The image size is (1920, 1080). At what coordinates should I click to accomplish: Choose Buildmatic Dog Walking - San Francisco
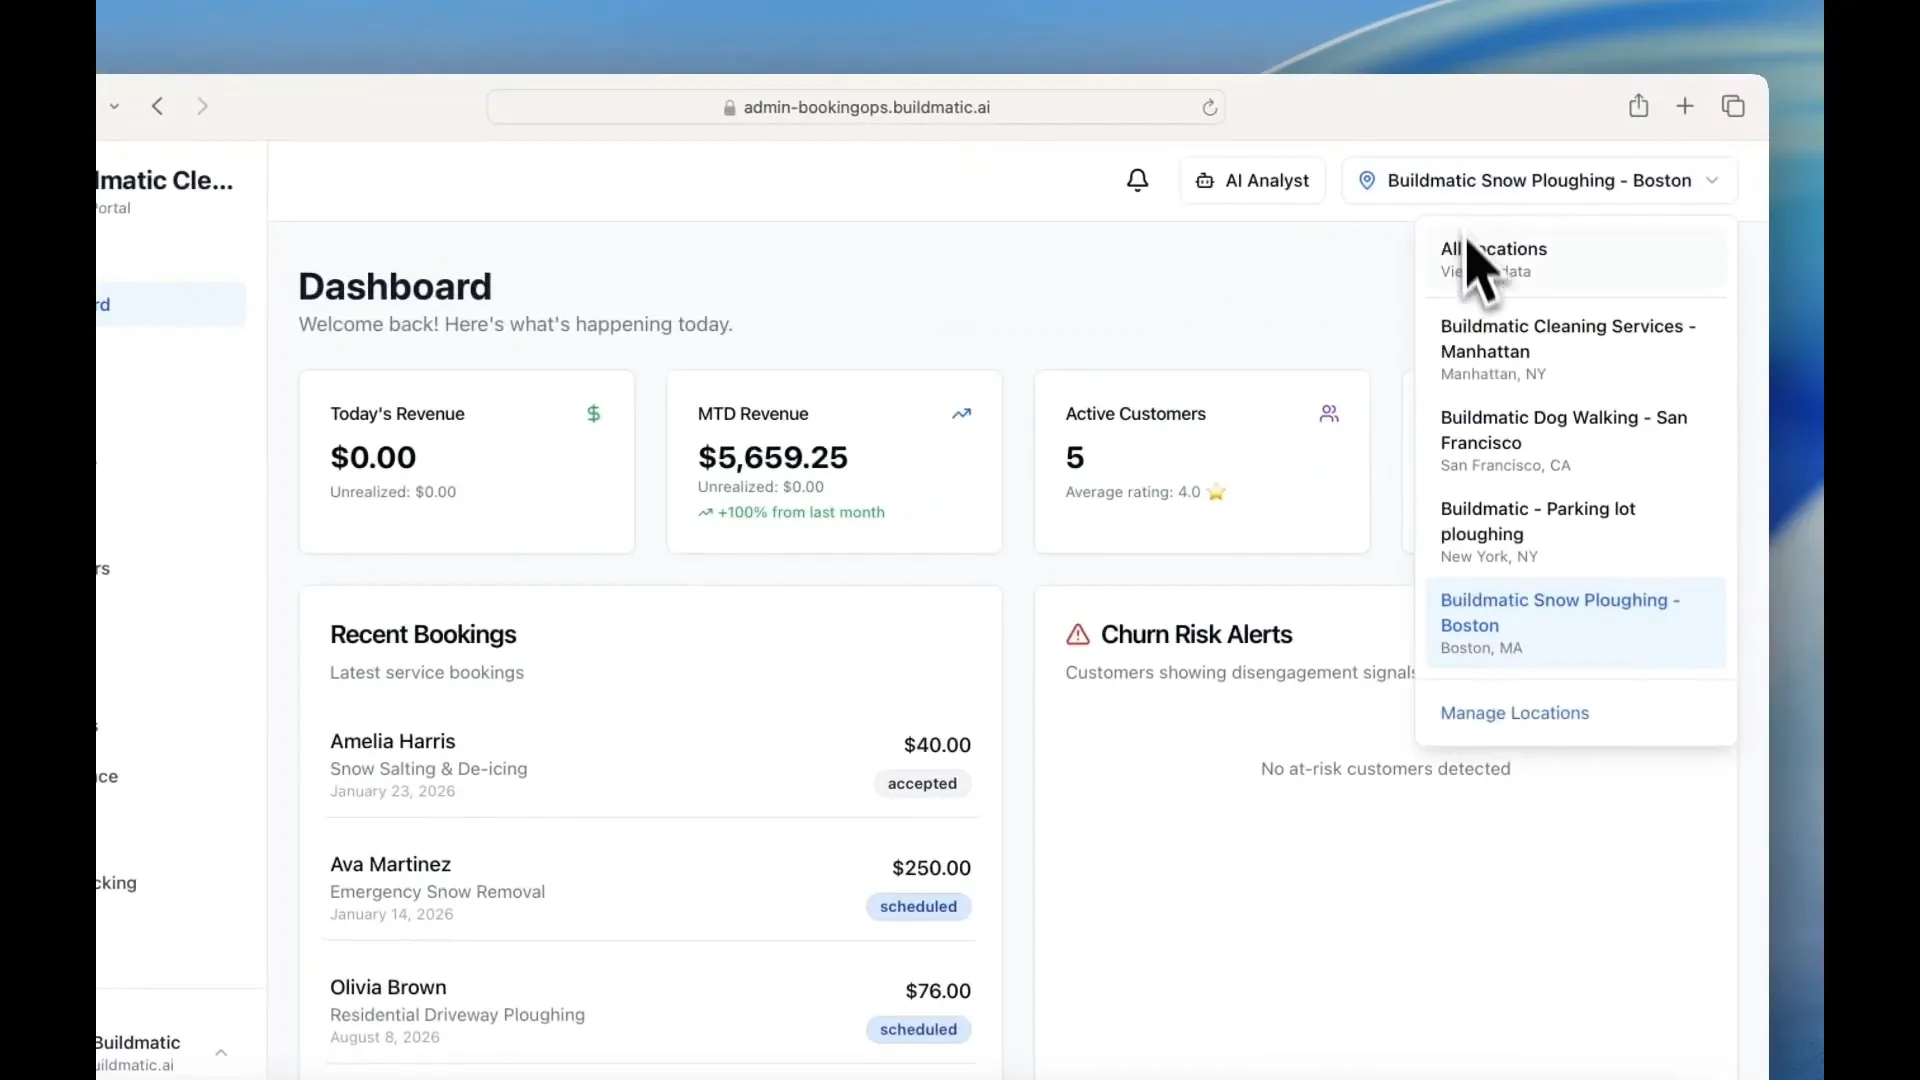tap(1576, 440)
